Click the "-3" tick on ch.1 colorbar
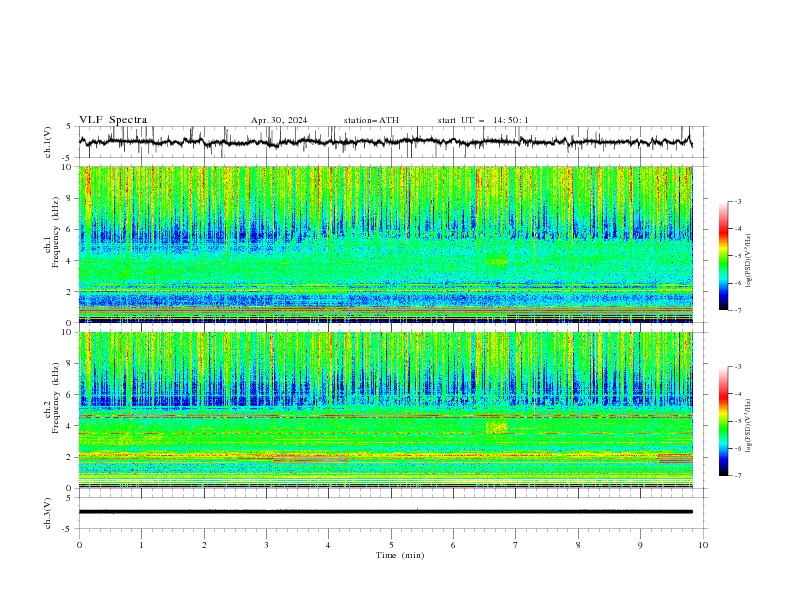Image resolution: width=792 pixels, height=612 pixels. click(737, 201)
